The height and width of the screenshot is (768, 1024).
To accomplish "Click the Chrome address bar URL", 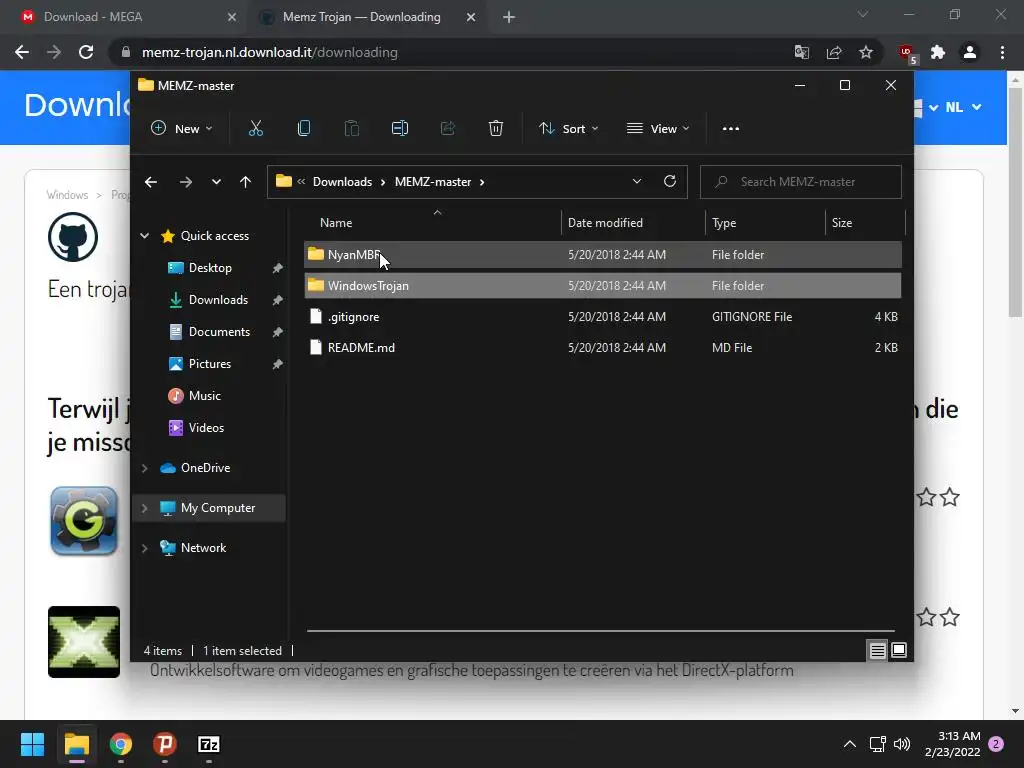I will (x=270, y=52).
